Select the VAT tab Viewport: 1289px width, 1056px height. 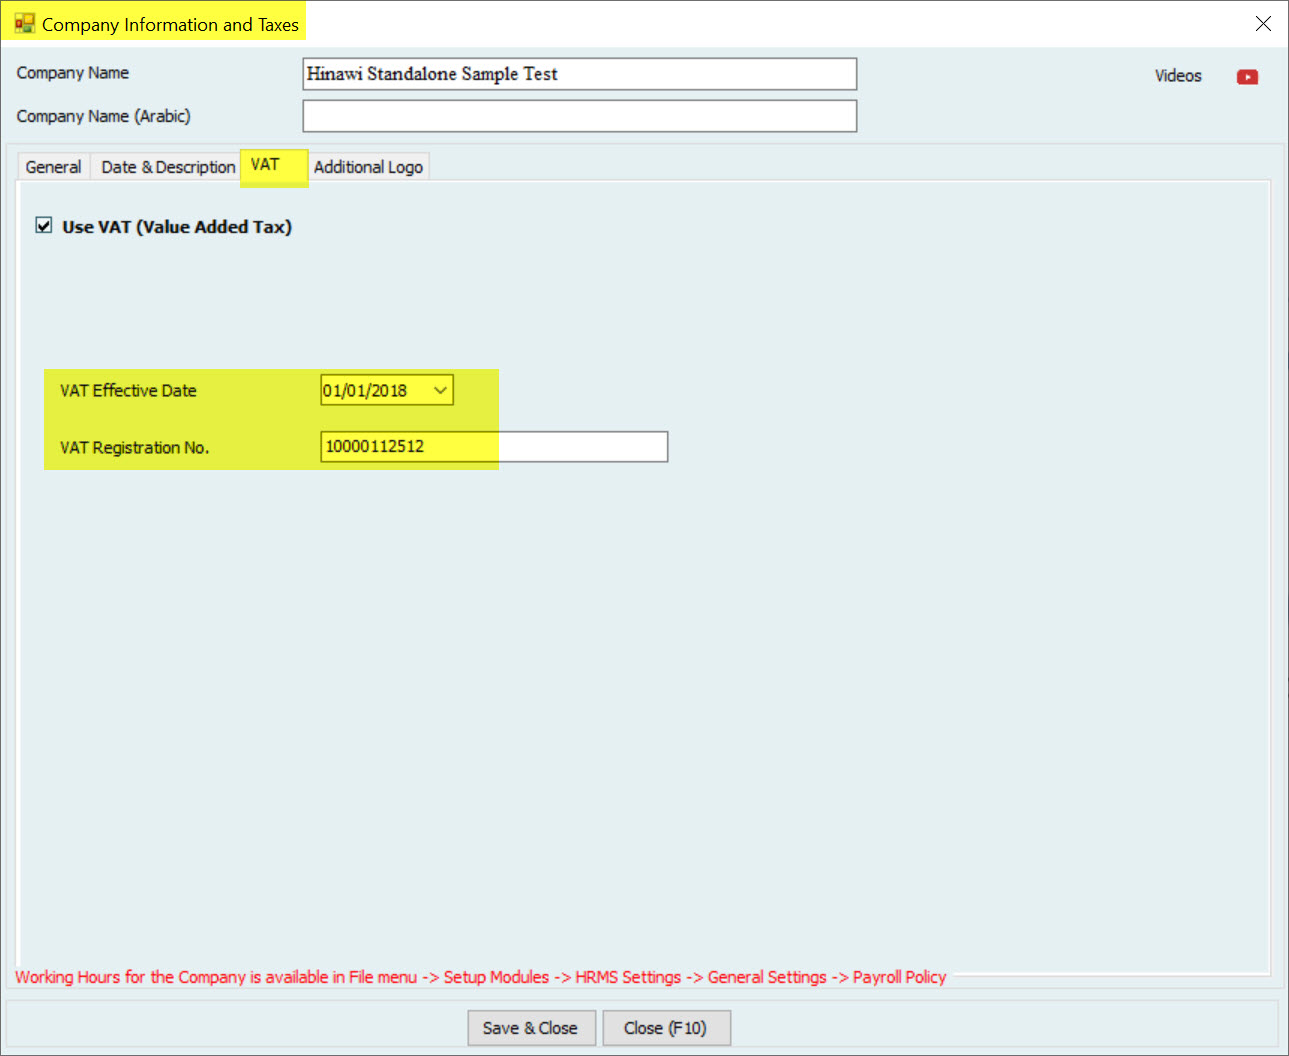(x=274, y=165)
